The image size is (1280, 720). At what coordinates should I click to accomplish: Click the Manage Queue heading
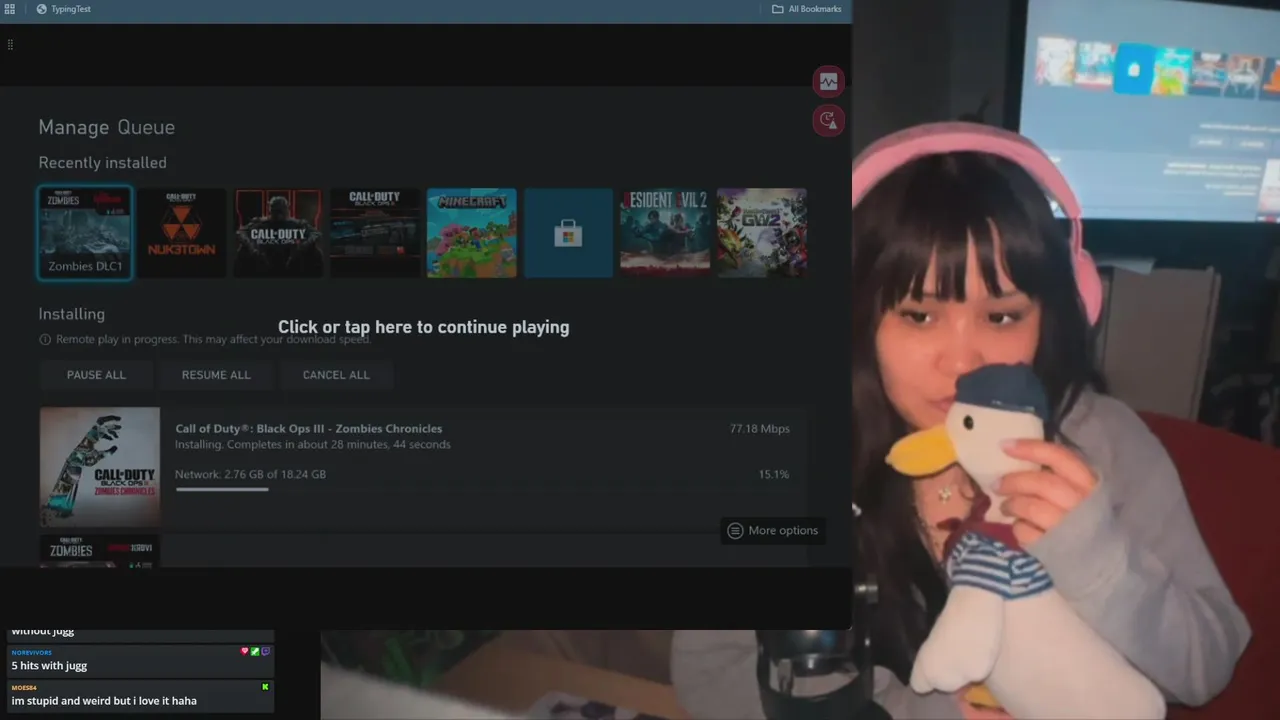pos(107,127)
